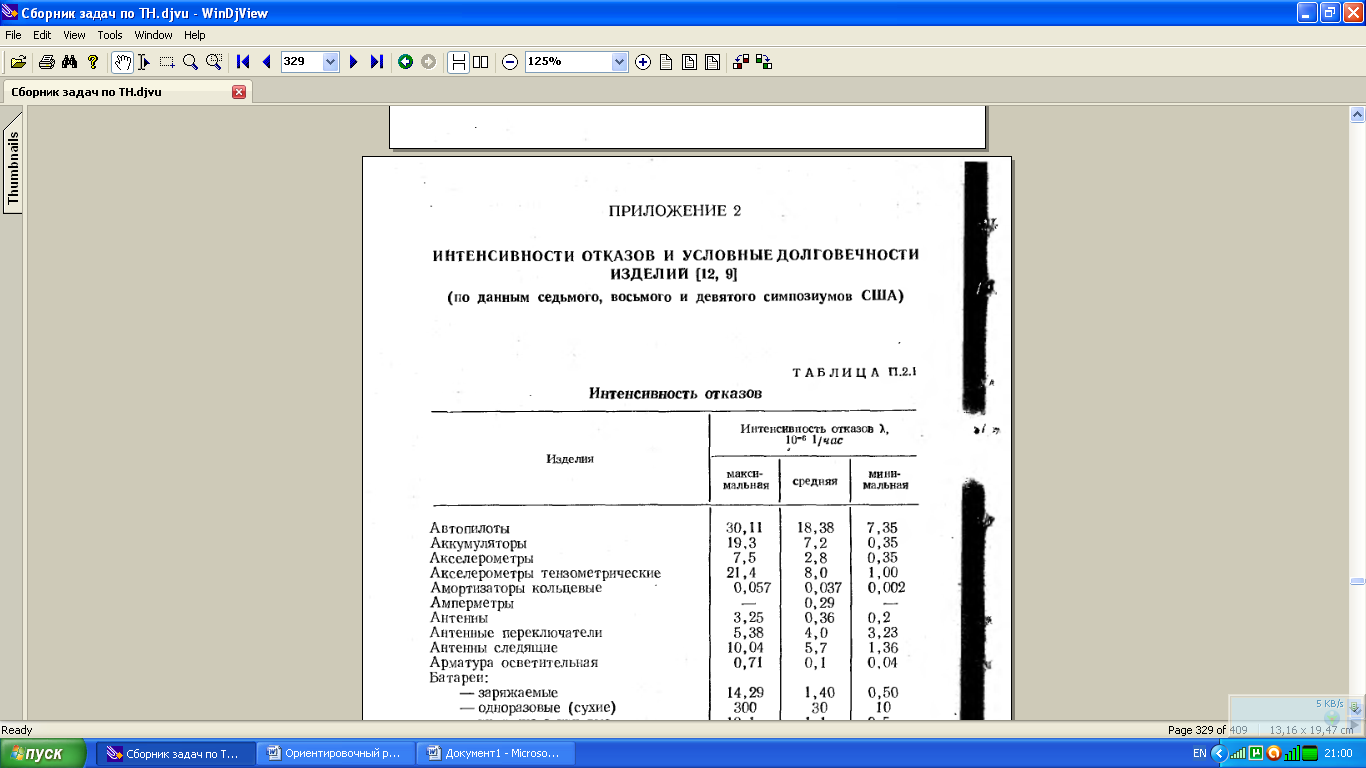1366x768 pixels.
Task: Switch to Документ1 - Microsoft Word taskbar button
Action: click(x=495, y=753)
